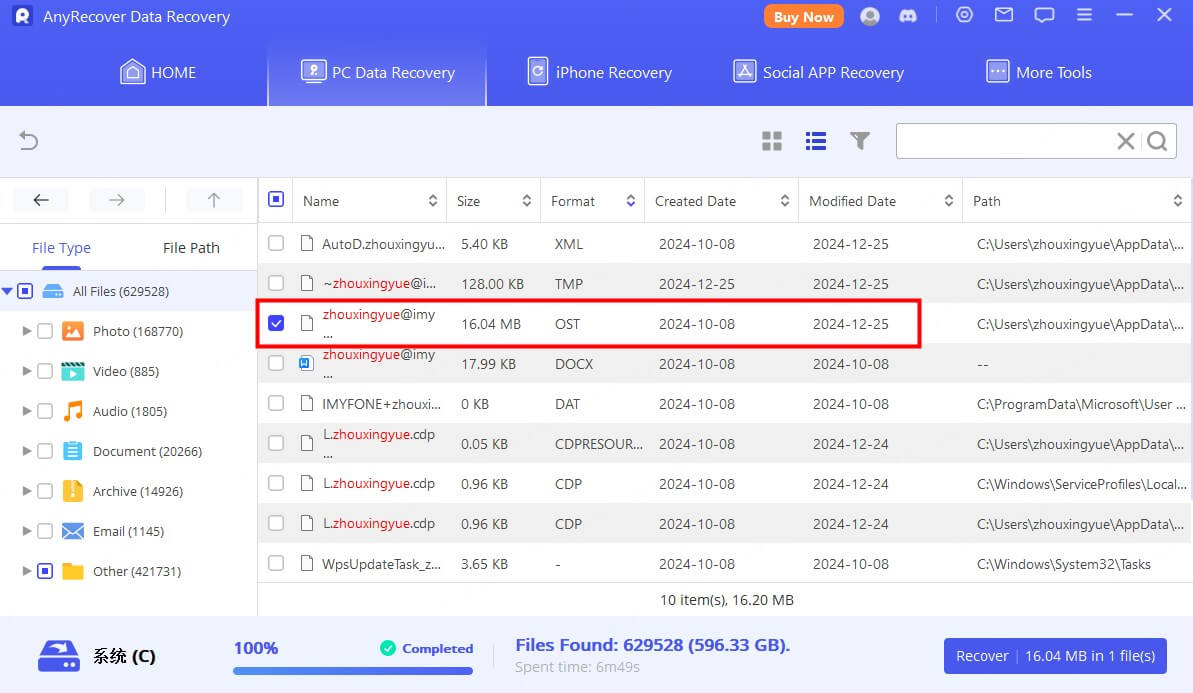1193x693 pixels.
Task: Expand the Email file type node
Action: coord(27,531)
